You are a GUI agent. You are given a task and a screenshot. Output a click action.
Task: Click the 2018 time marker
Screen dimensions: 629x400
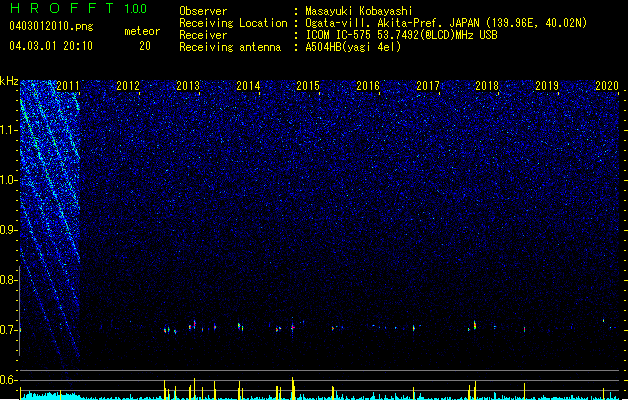(487, 86)
